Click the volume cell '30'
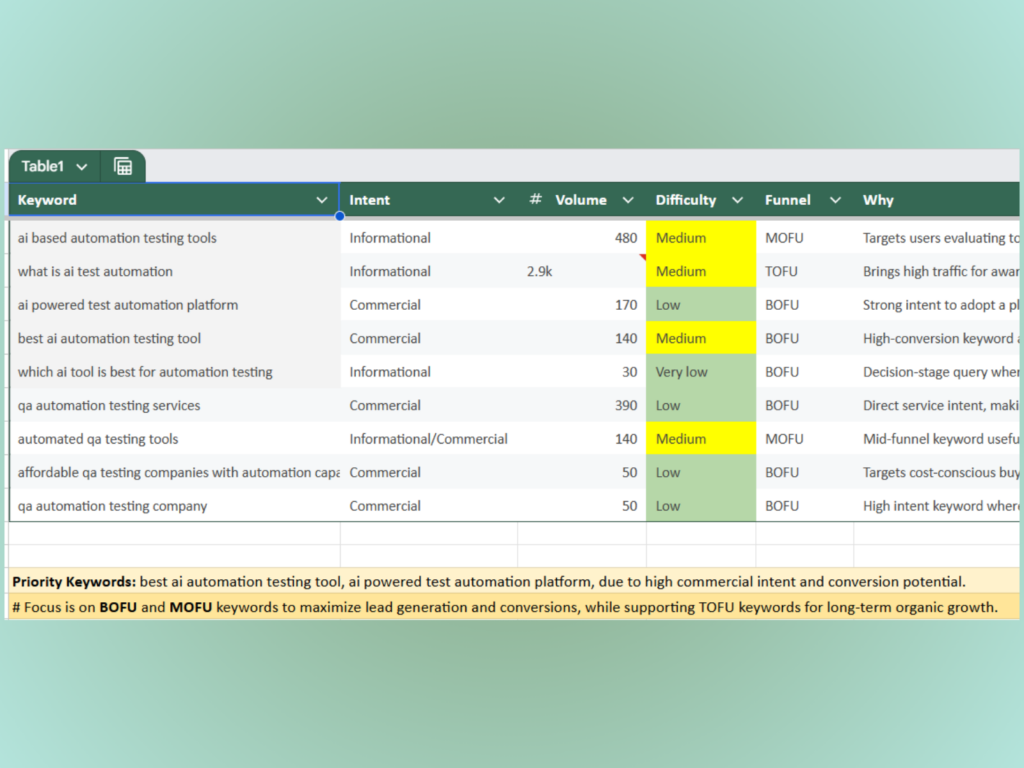1024x768 pixels. pos(582,372)
